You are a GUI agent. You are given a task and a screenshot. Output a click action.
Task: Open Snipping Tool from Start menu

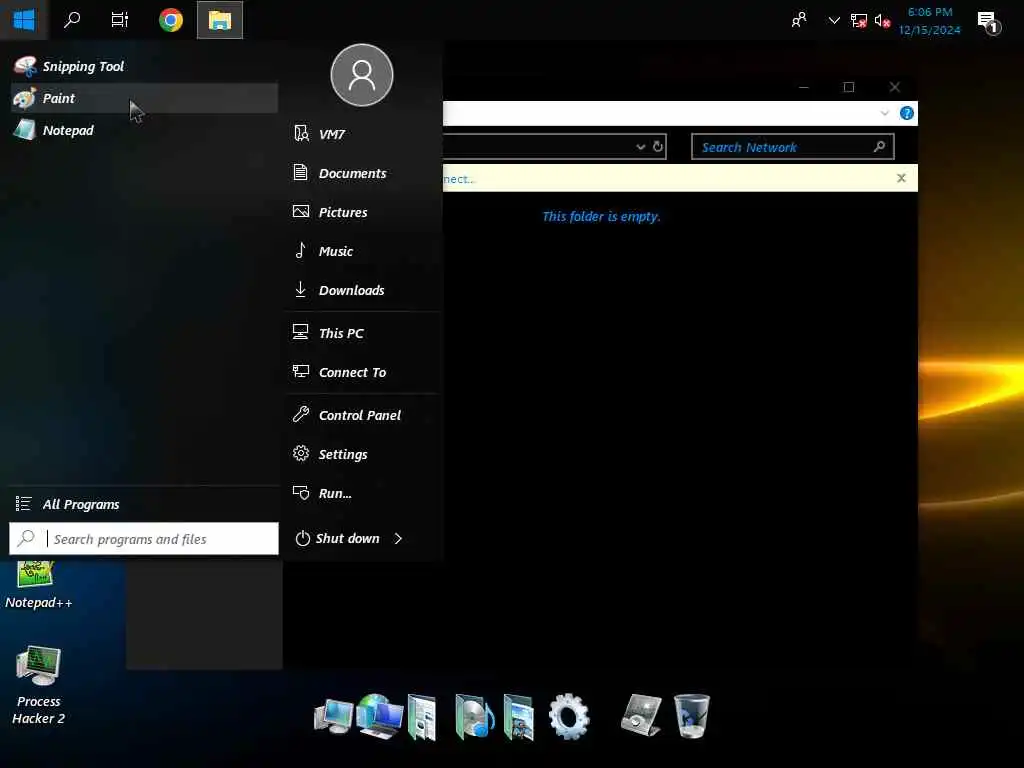click(x=144, y=66)
